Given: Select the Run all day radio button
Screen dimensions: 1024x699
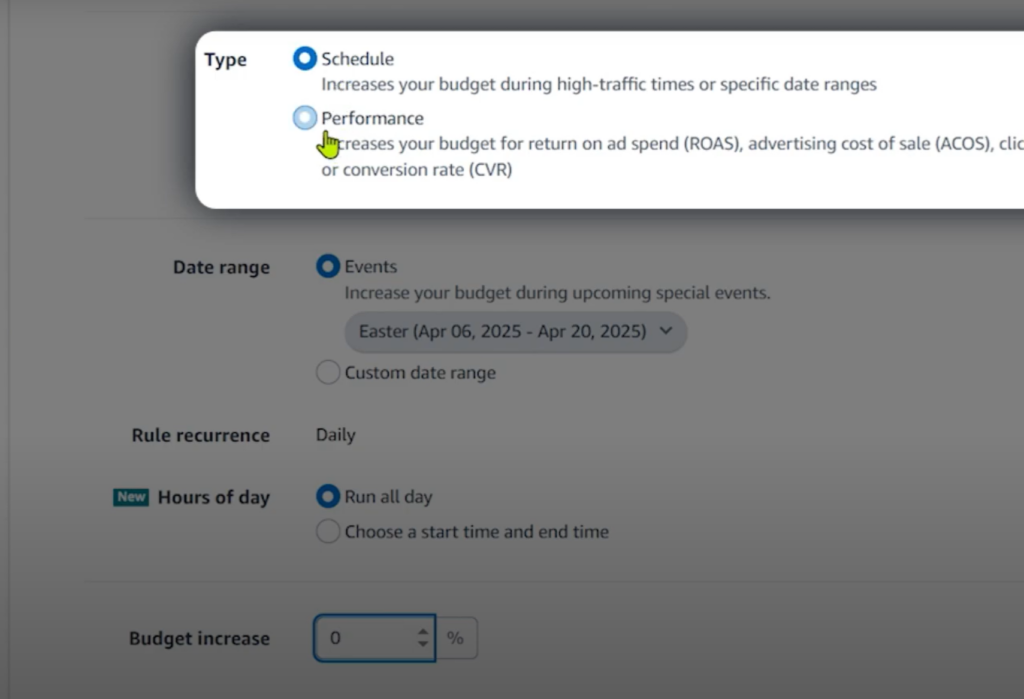Looking at the screenshot, I should point(327,496).
